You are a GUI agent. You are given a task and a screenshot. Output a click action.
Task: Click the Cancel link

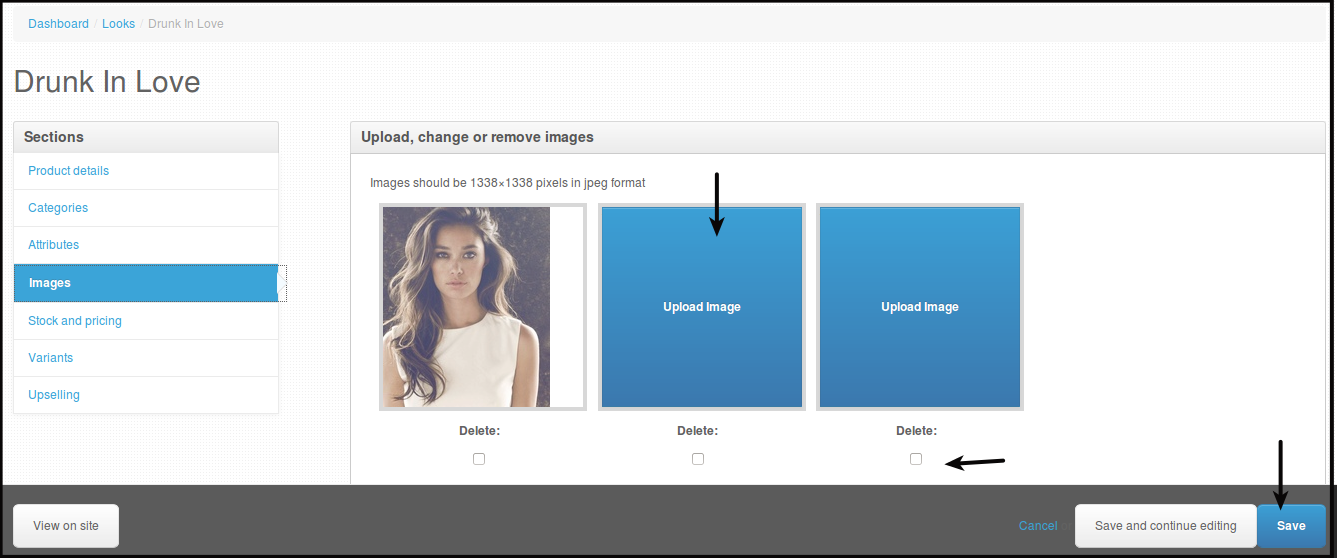(1038, 526)
